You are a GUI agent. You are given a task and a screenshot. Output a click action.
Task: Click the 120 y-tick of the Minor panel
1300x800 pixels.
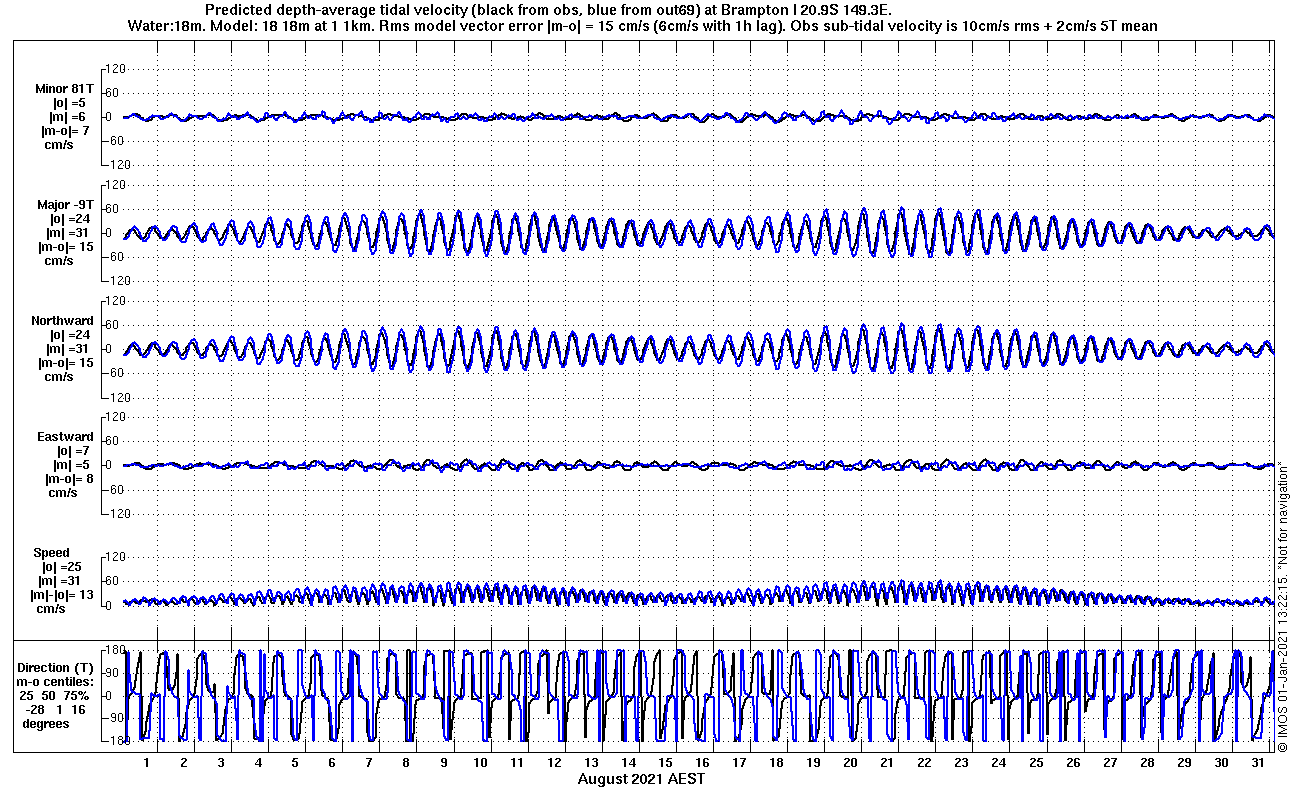point(113,69)
